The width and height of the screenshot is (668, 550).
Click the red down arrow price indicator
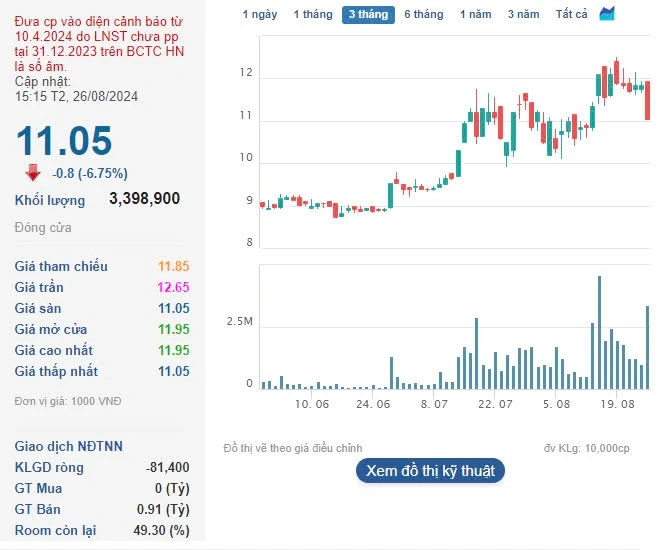point(32,172)
